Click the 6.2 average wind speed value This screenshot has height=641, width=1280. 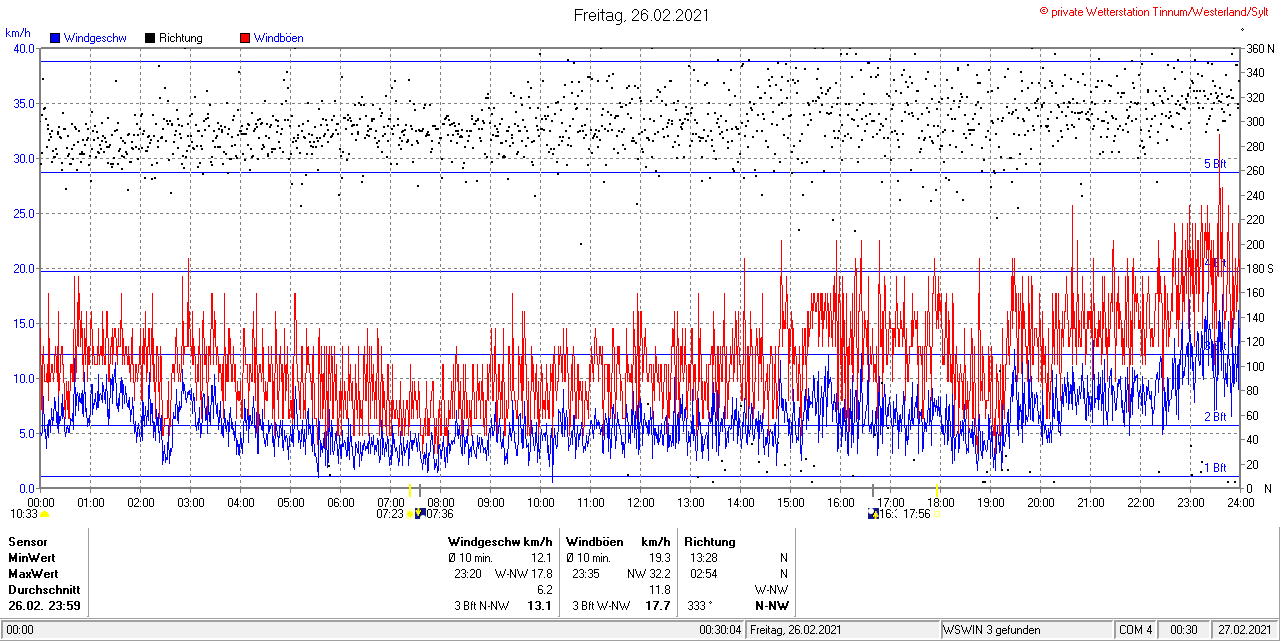click(545, 590)
